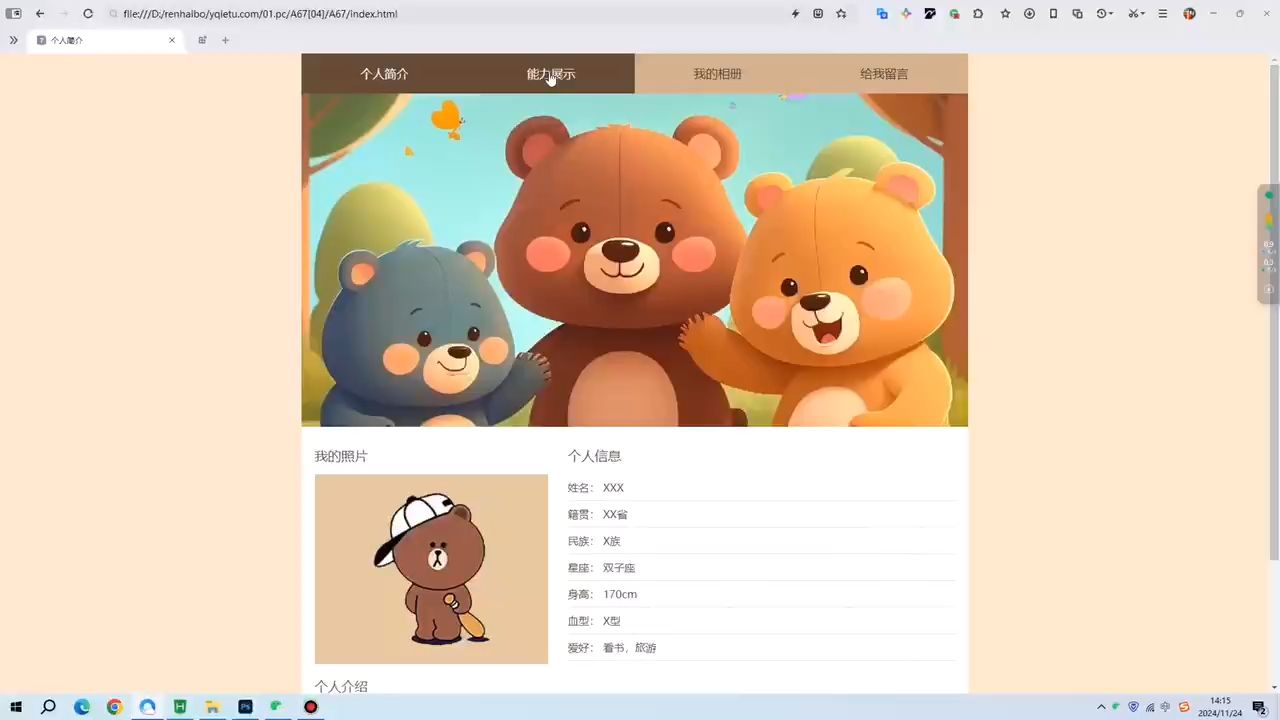
Task: Click the 我的照片 heading
Action: (x=341, y=456)
